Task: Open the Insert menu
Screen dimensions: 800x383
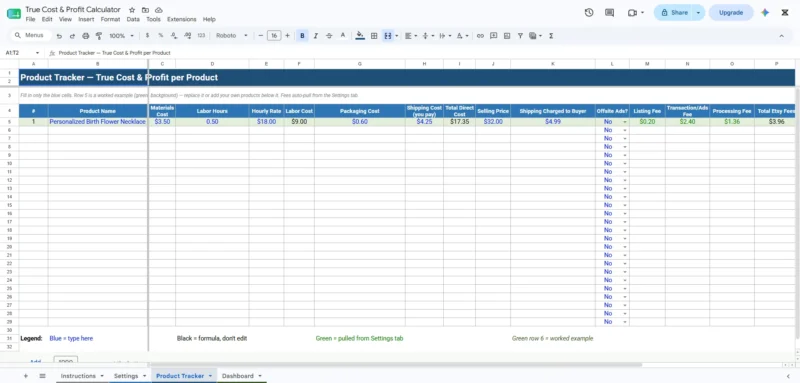Action: [86, 19]
